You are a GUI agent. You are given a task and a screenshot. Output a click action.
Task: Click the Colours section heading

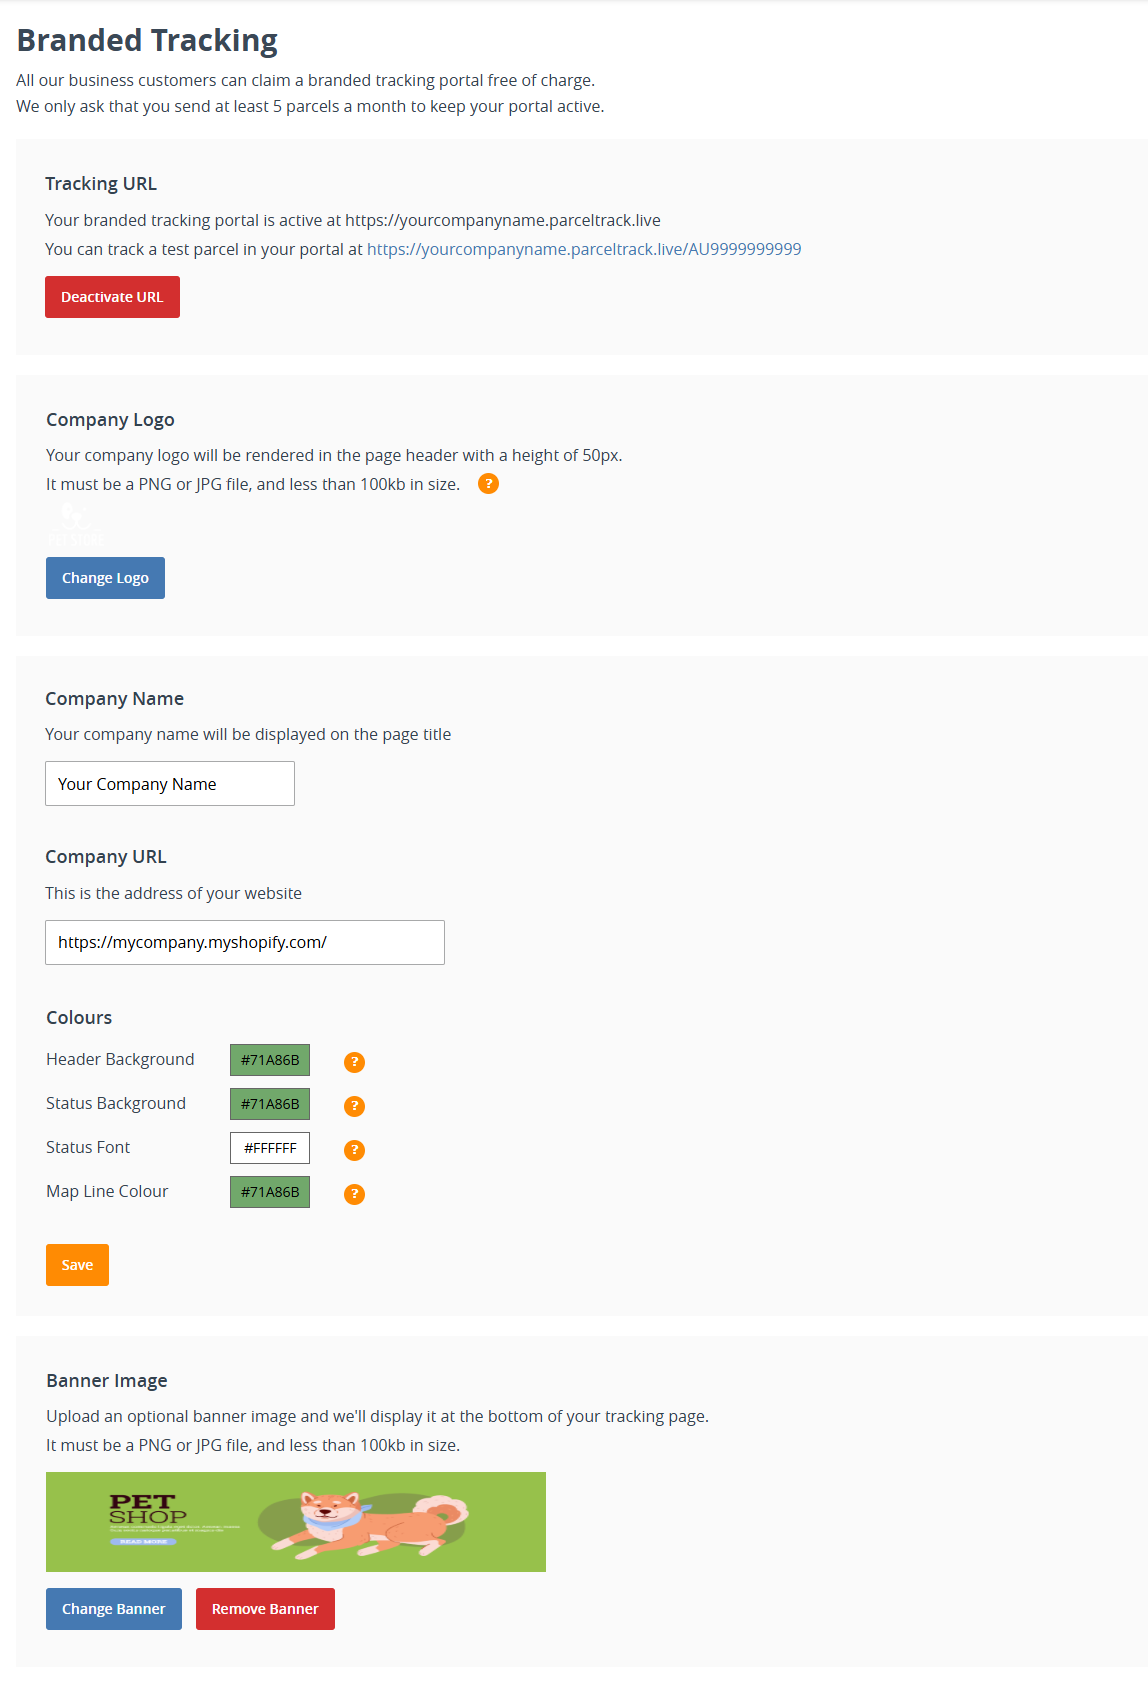(79, 1018)
